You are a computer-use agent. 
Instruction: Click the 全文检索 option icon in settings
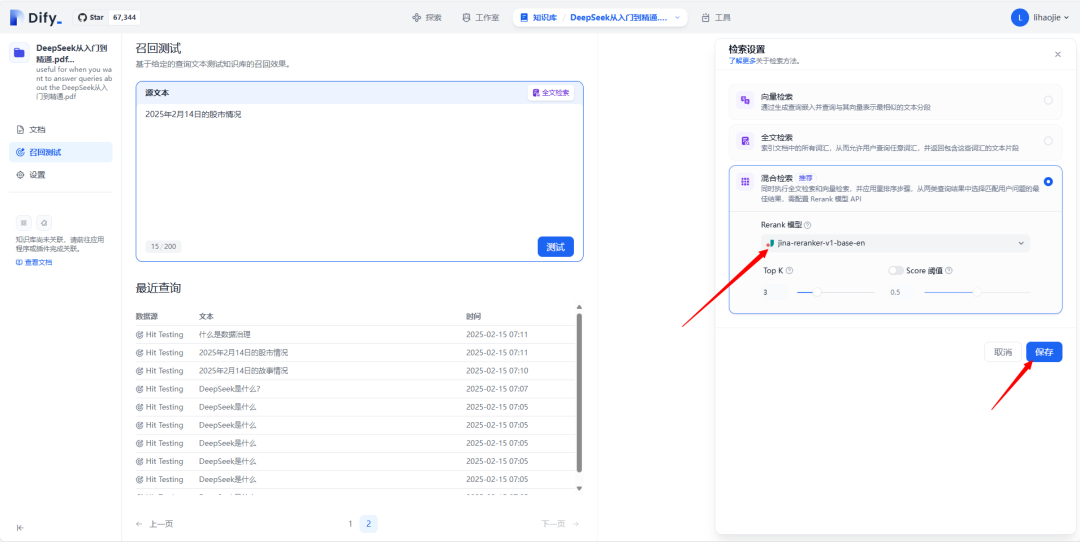tap(745, 141)
